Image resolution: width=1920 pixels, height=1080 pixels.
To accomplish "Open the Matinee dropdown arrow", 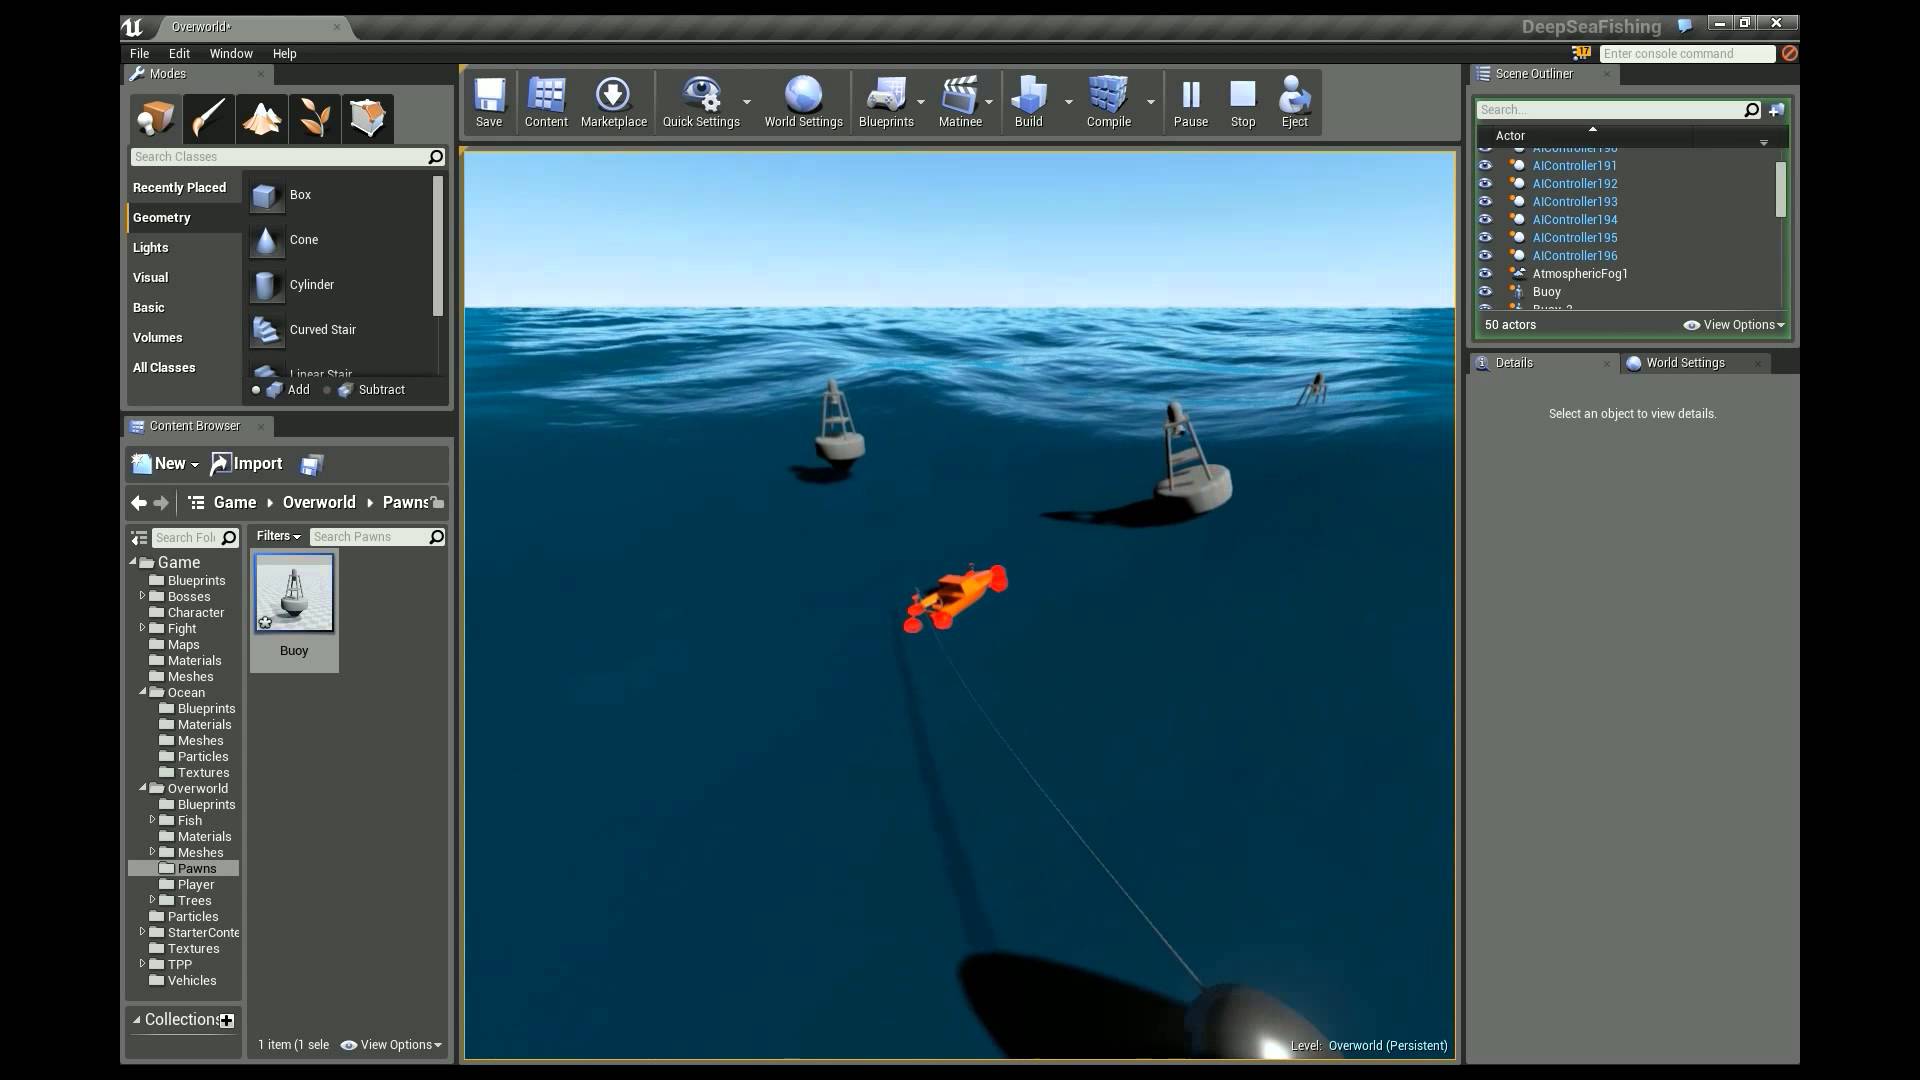I will click(989, 102).
